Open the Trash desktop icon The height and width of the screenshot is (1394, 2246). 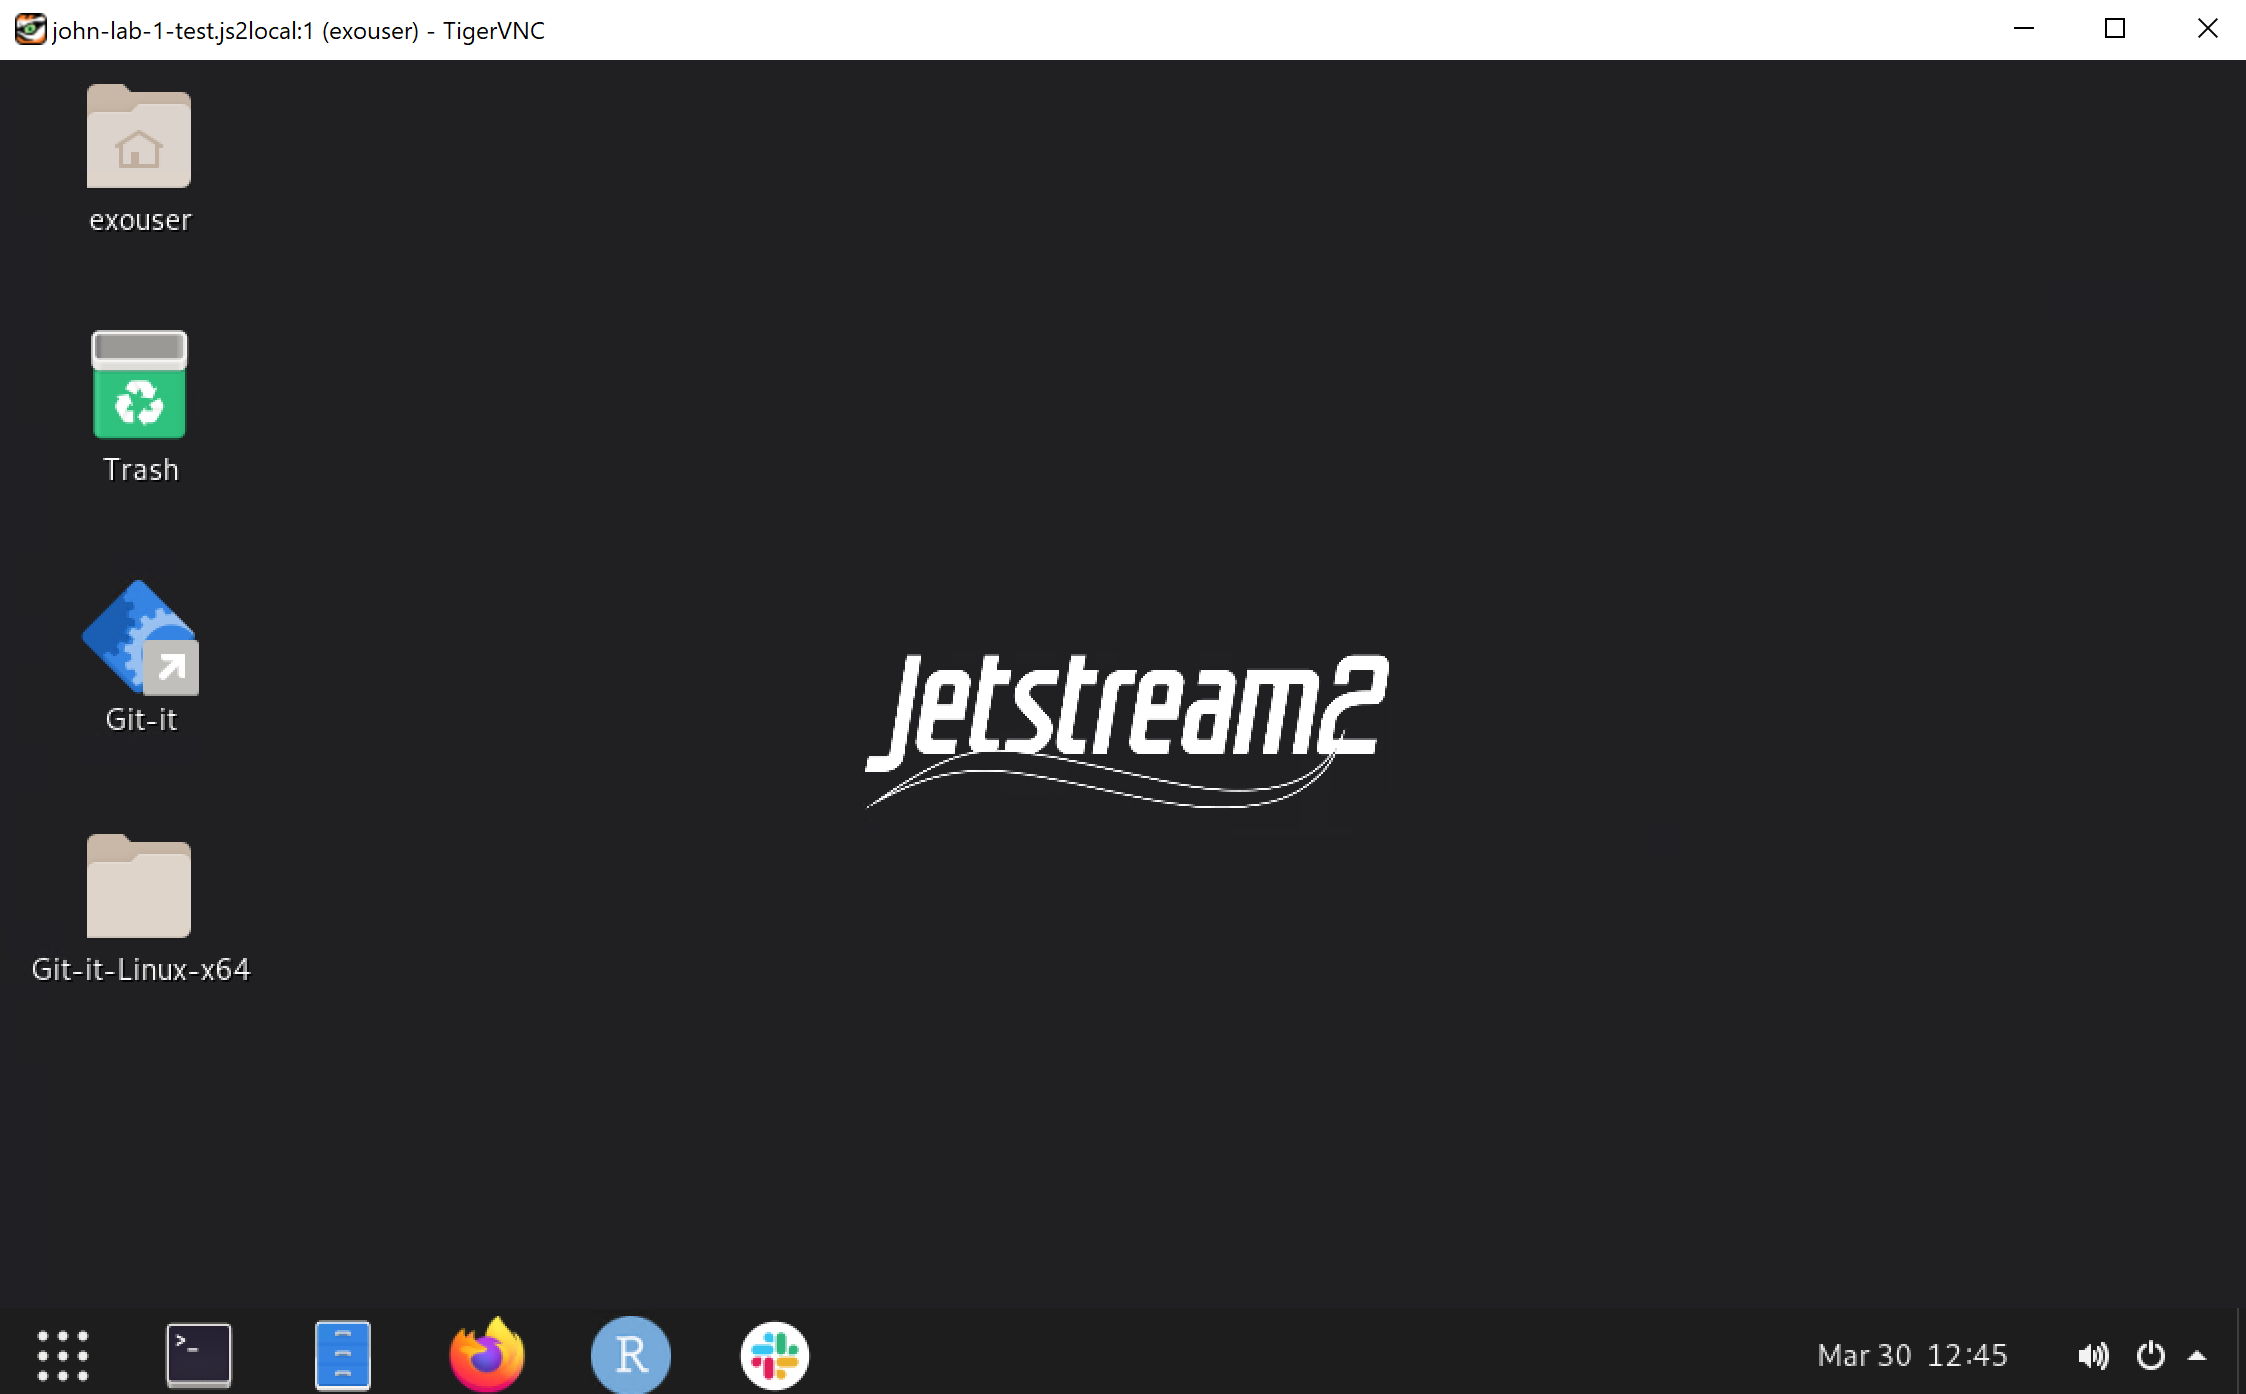(139, 385)
